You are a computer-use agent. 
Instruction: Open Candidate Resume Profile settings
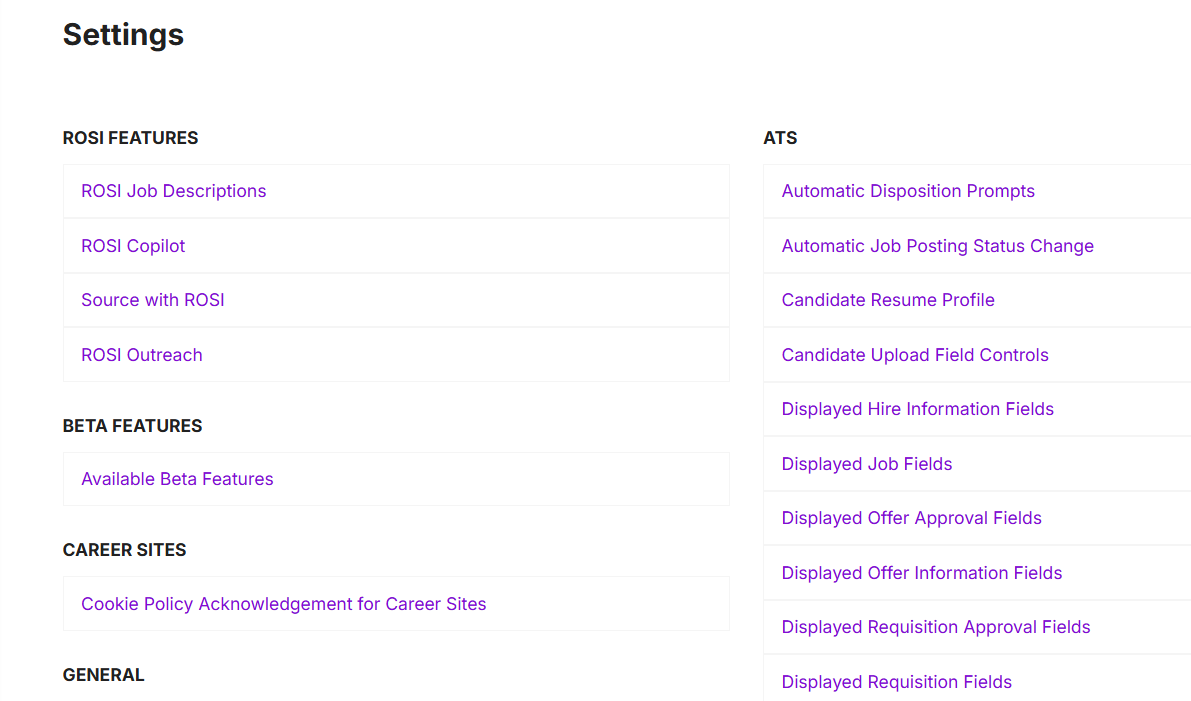coord(888,300)
